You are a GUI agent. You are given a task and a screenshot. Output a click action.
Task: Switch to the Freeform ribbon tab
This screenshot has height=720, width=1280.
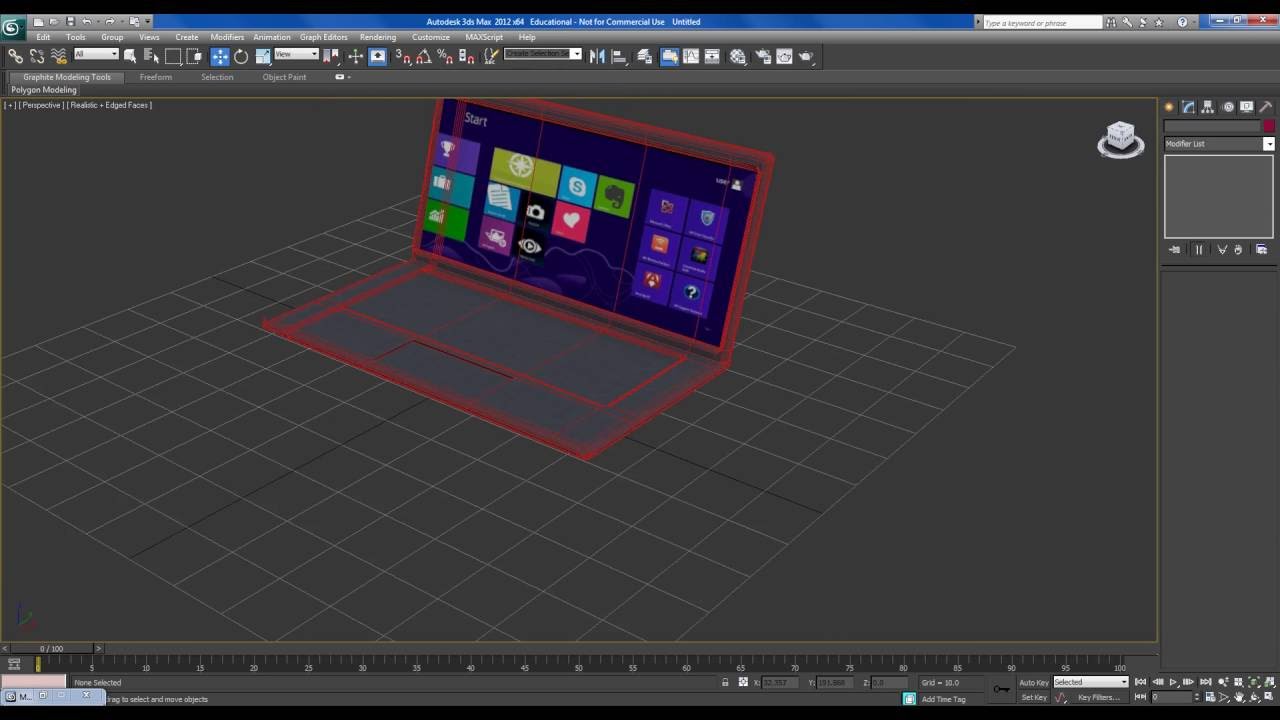tap(155, 77)
